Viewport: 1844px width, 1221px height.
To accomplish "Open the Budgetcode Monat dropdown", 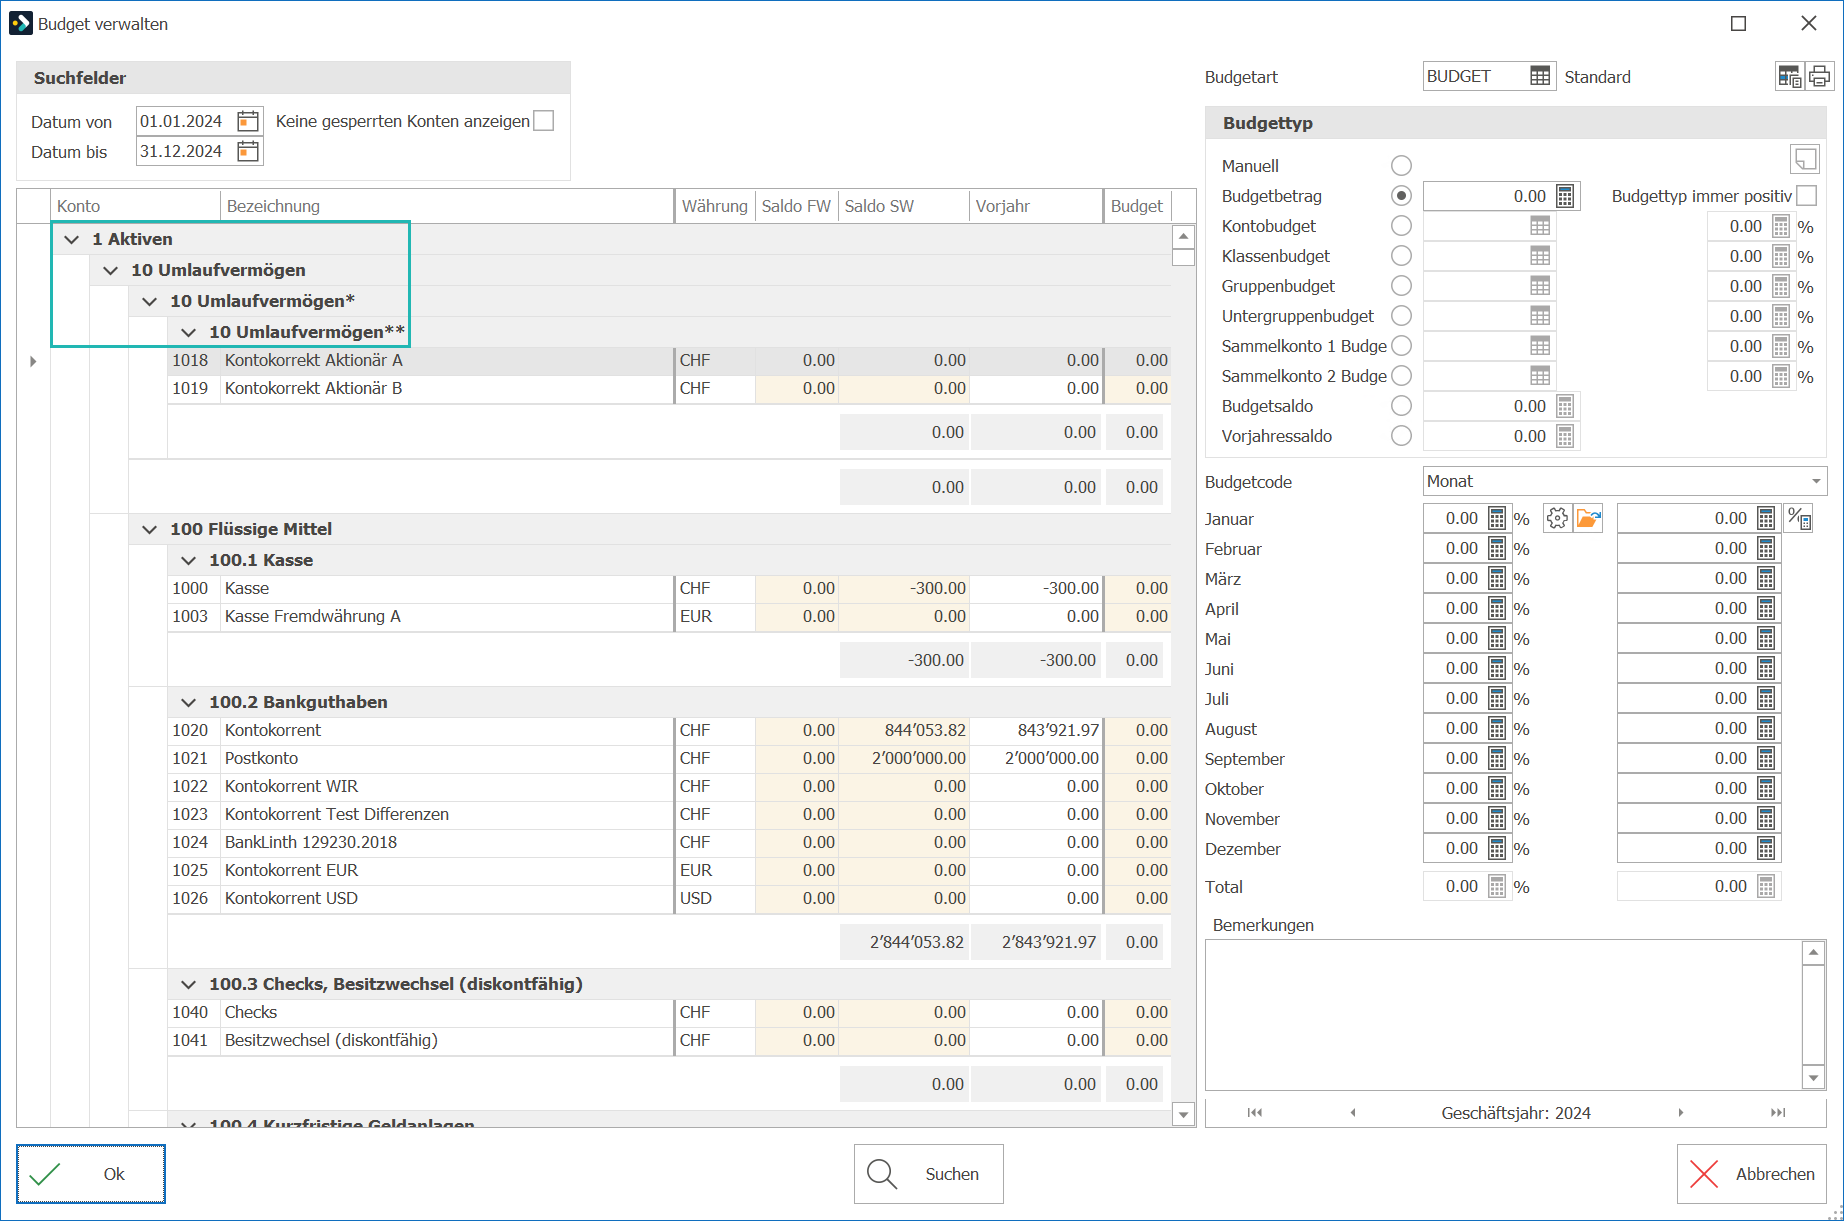I will click(1624, 481).
